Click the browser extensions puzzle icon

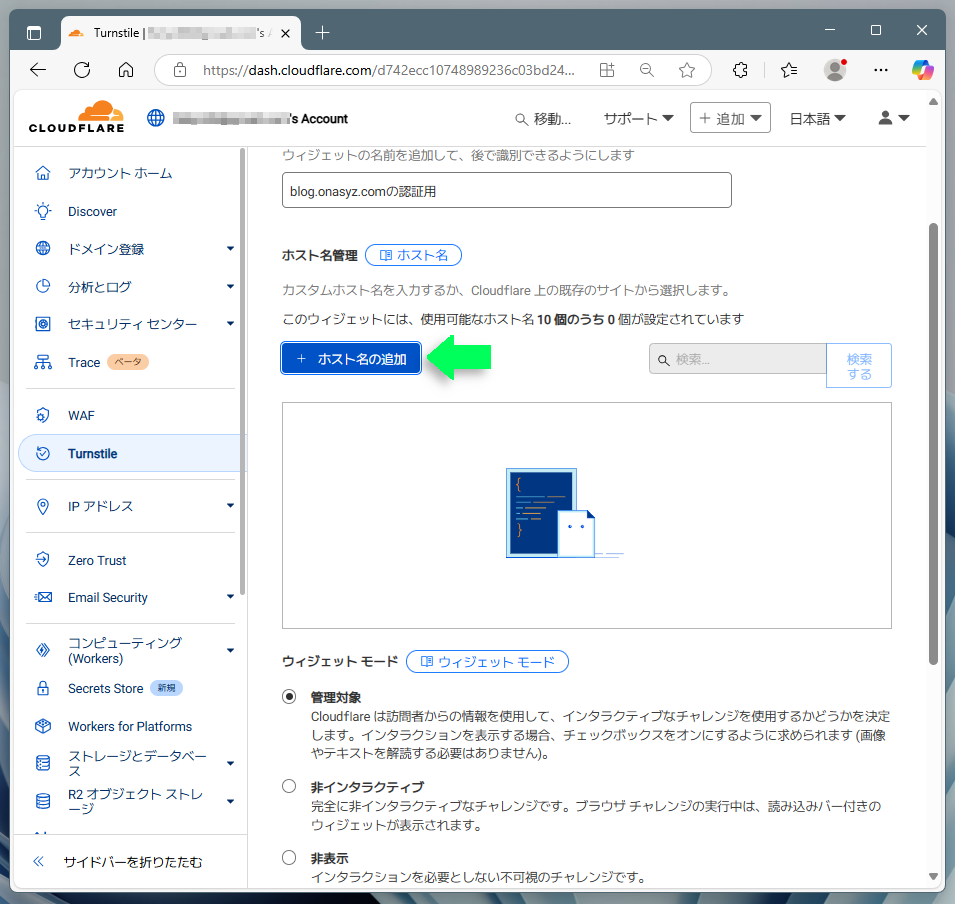740,70
